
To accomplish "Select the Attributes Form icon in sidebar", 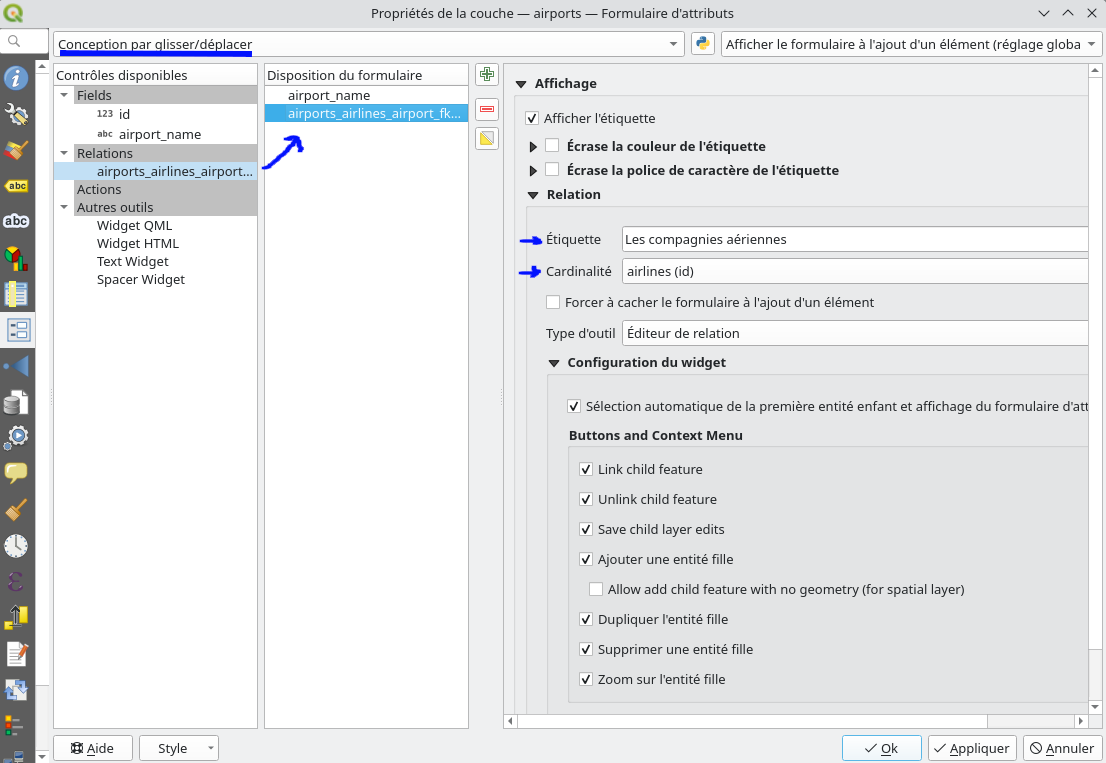I will [17, 329].
